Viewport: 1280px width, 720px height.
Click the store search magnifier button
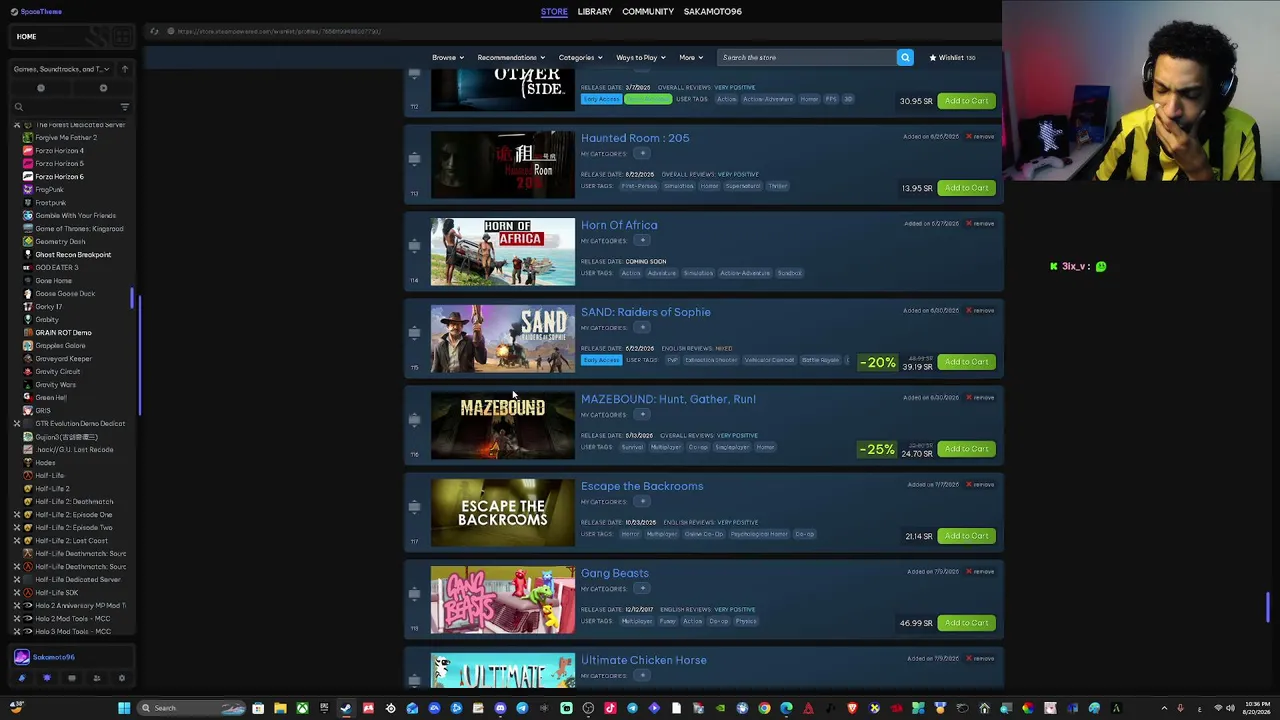pyautogui.click(x=905, y=57)
